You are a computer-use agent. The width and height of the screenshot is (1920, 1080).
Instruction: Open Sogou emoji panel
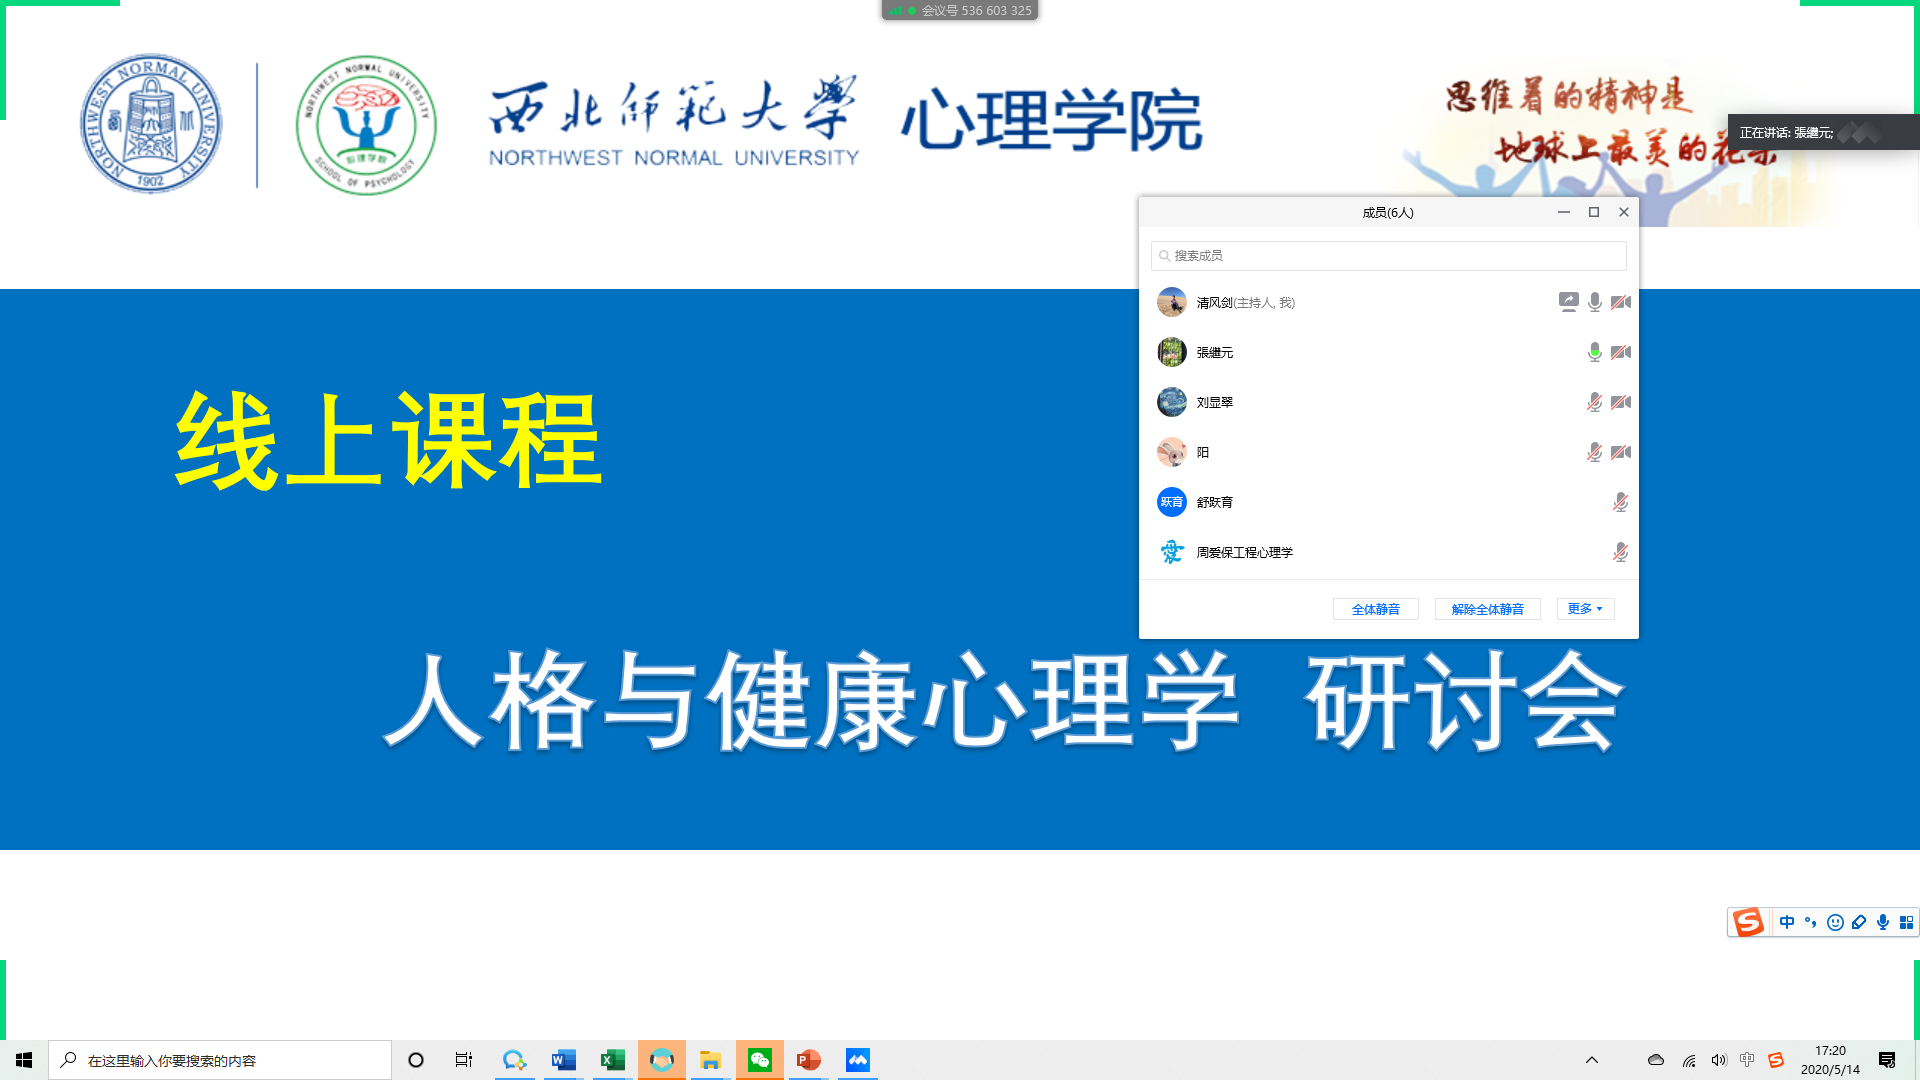coord(1835,922)
